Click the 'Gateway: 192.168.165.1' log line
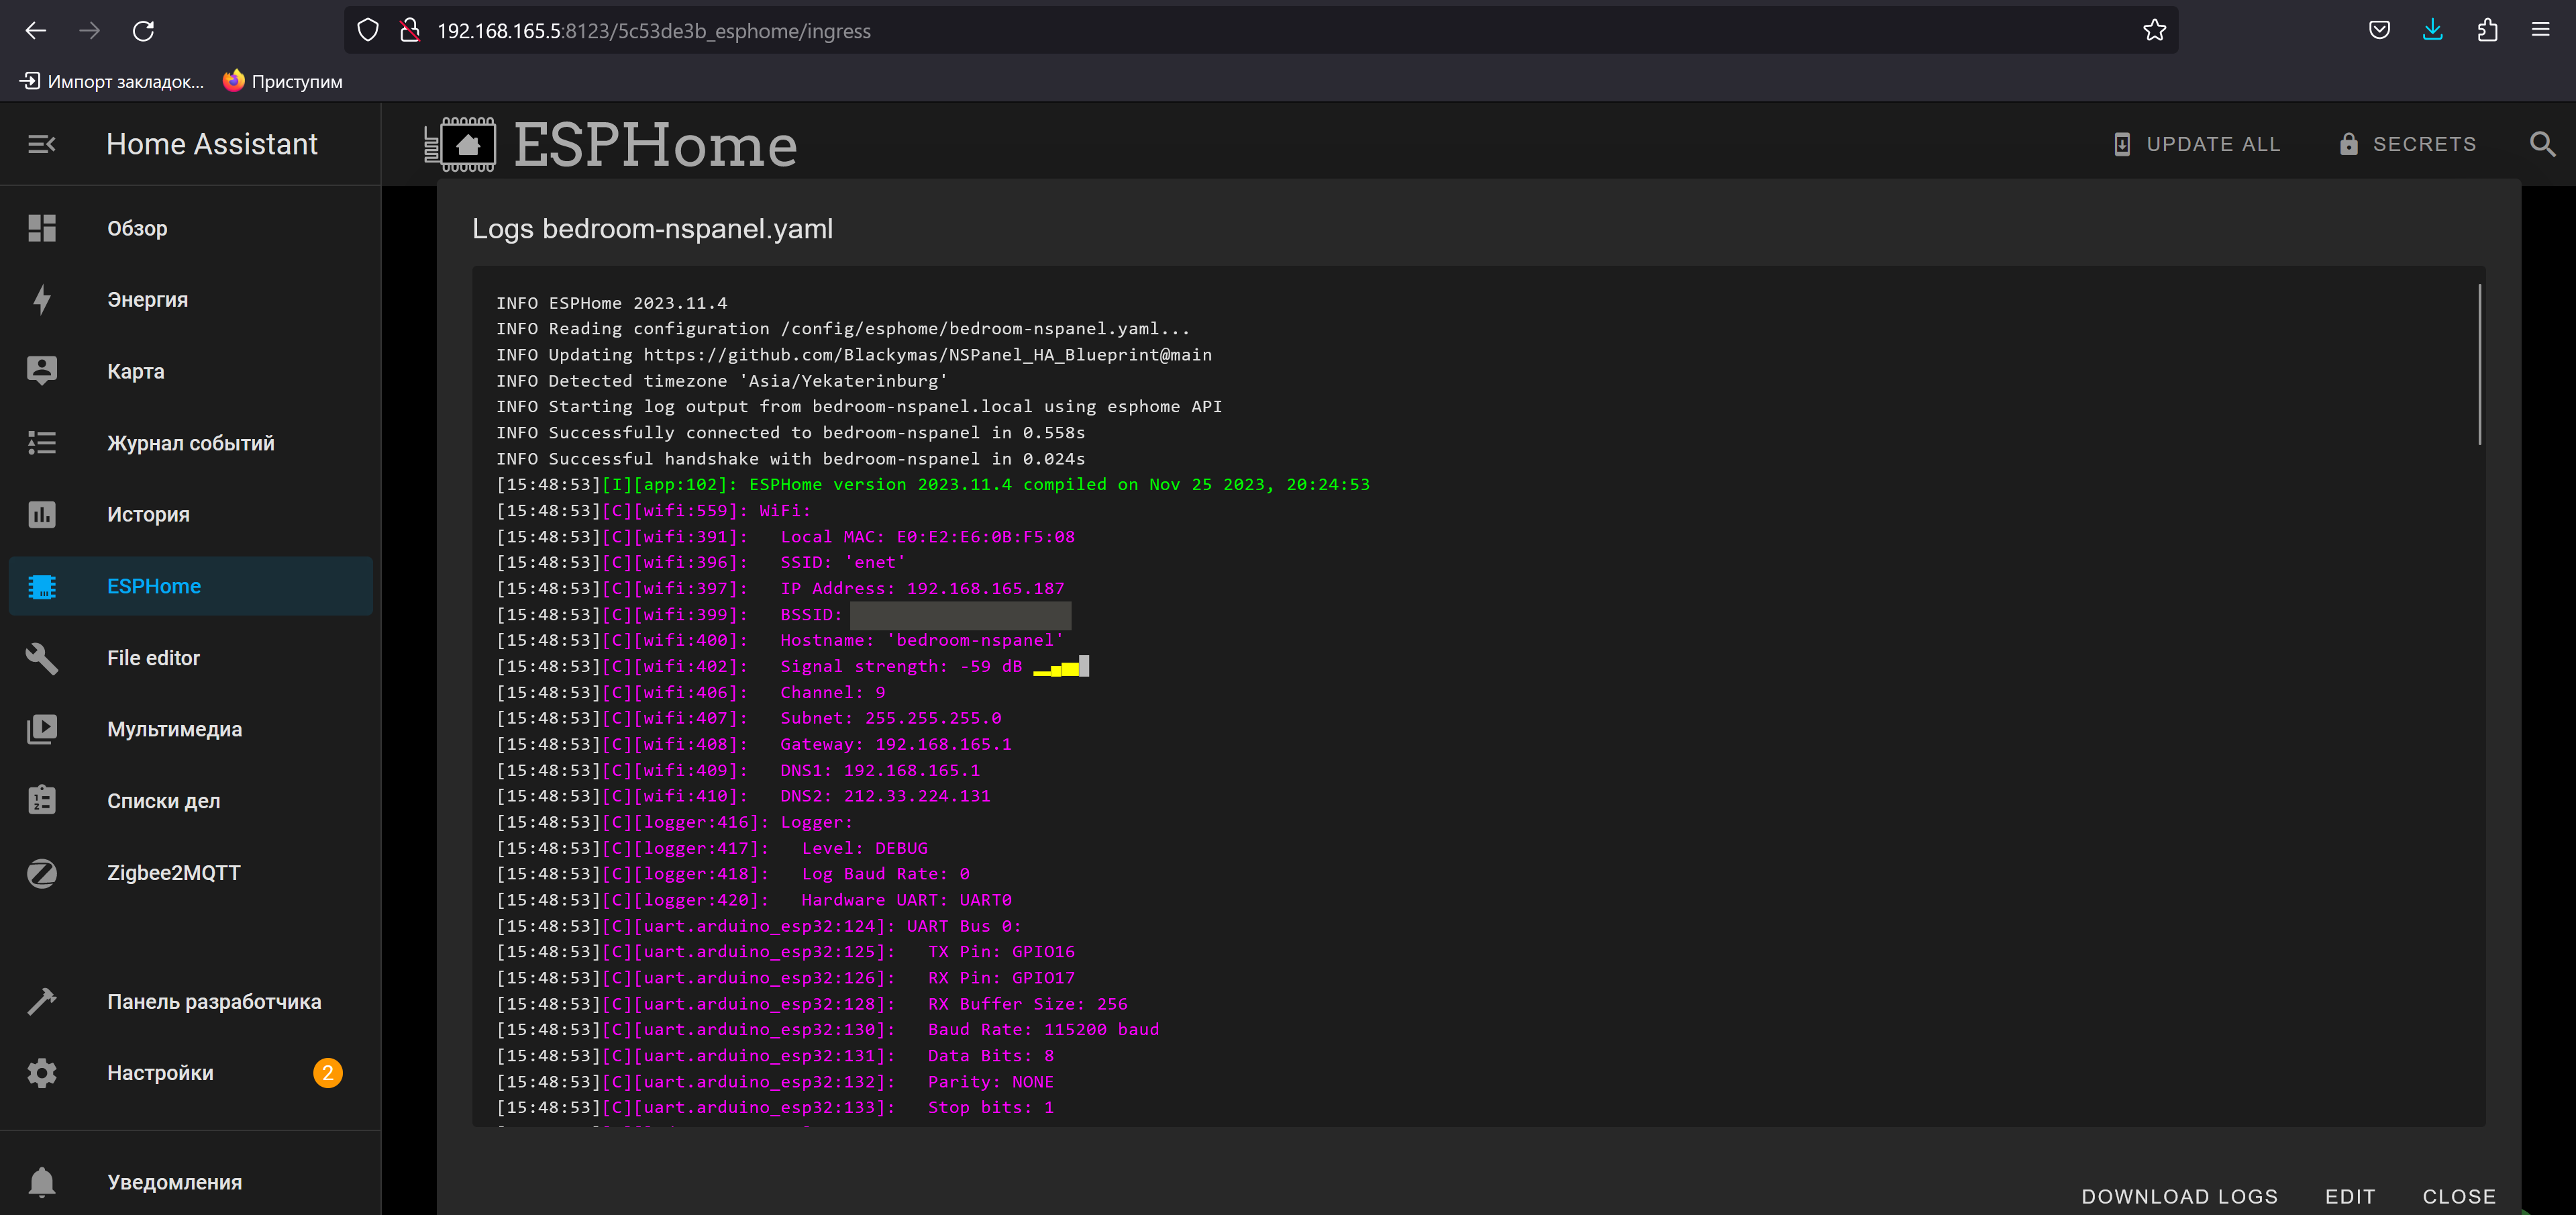2576x1215 pixels. click(754, 744)
